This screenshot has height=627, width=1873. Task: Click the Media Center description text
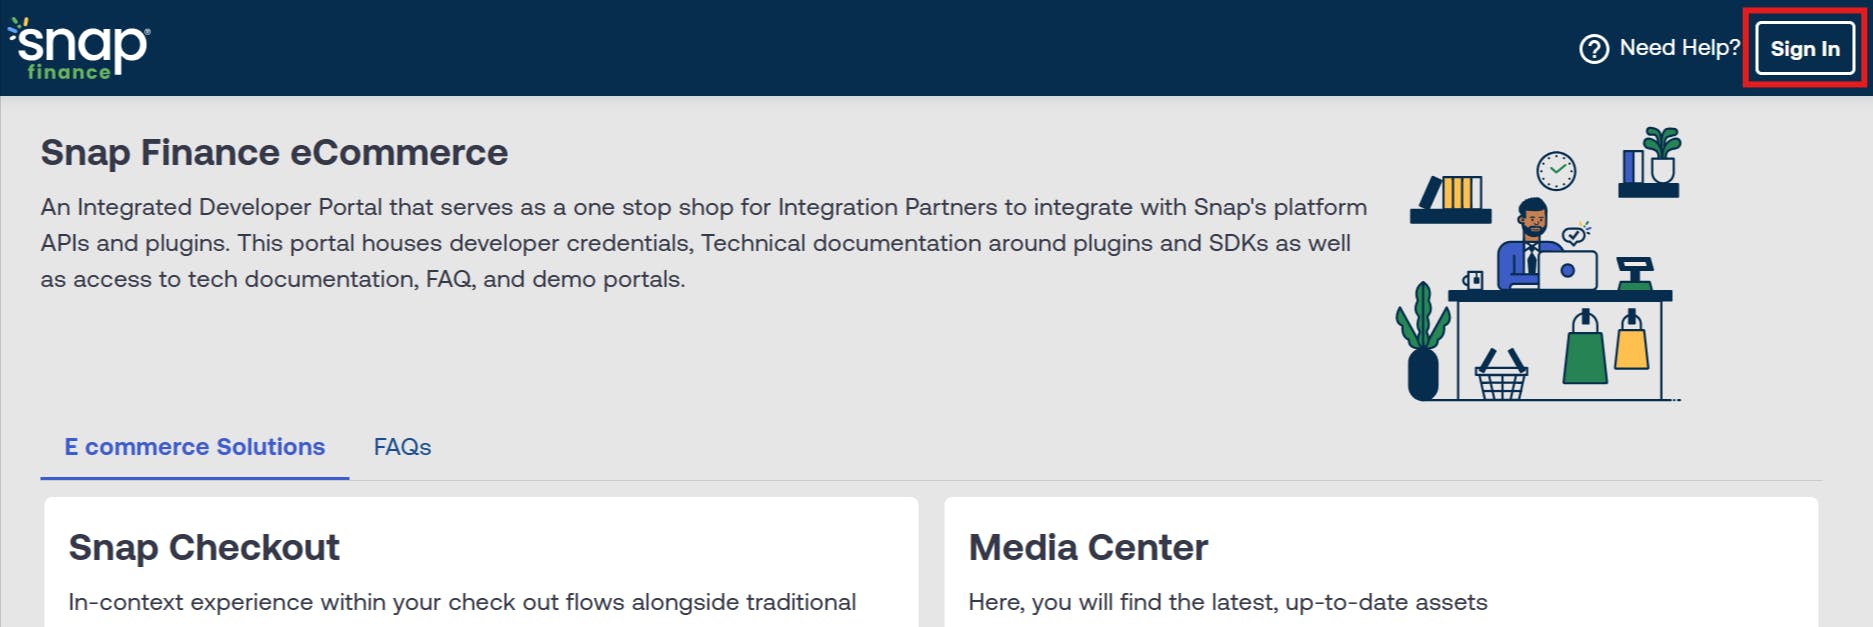[1227, 602]
